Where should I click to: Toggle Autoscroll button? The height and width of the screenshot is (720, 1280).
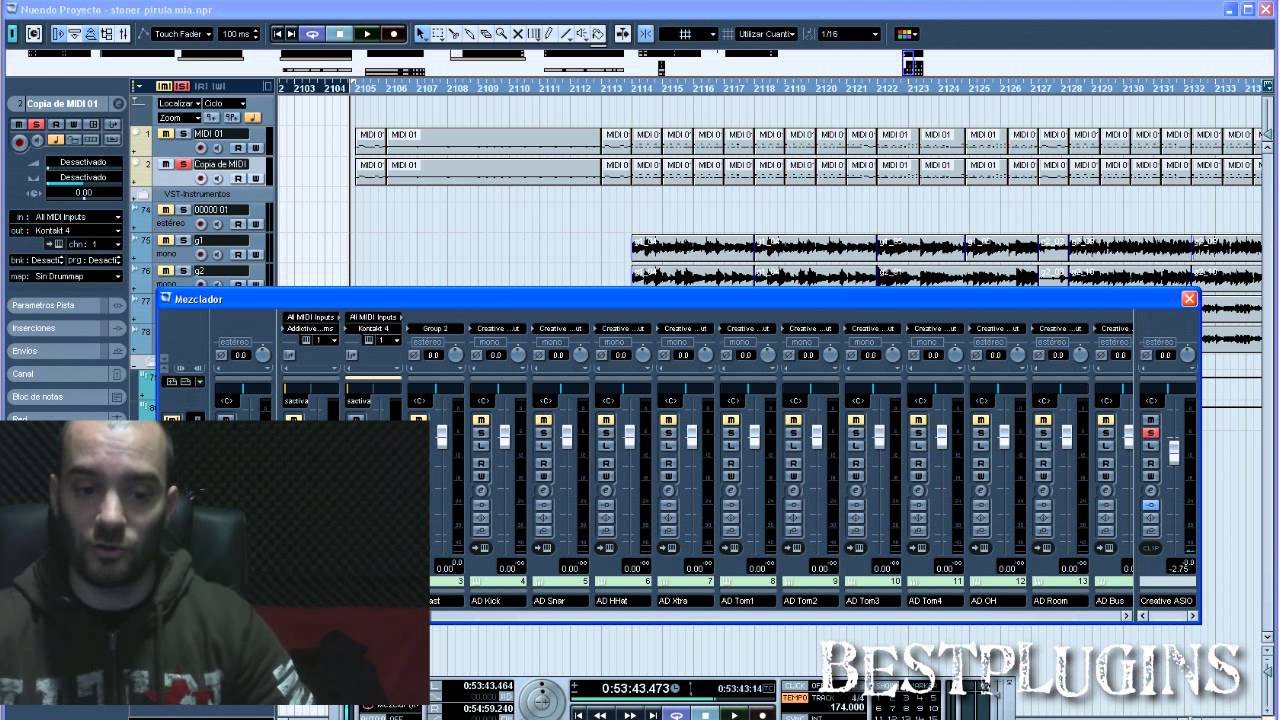click(622, 34)
